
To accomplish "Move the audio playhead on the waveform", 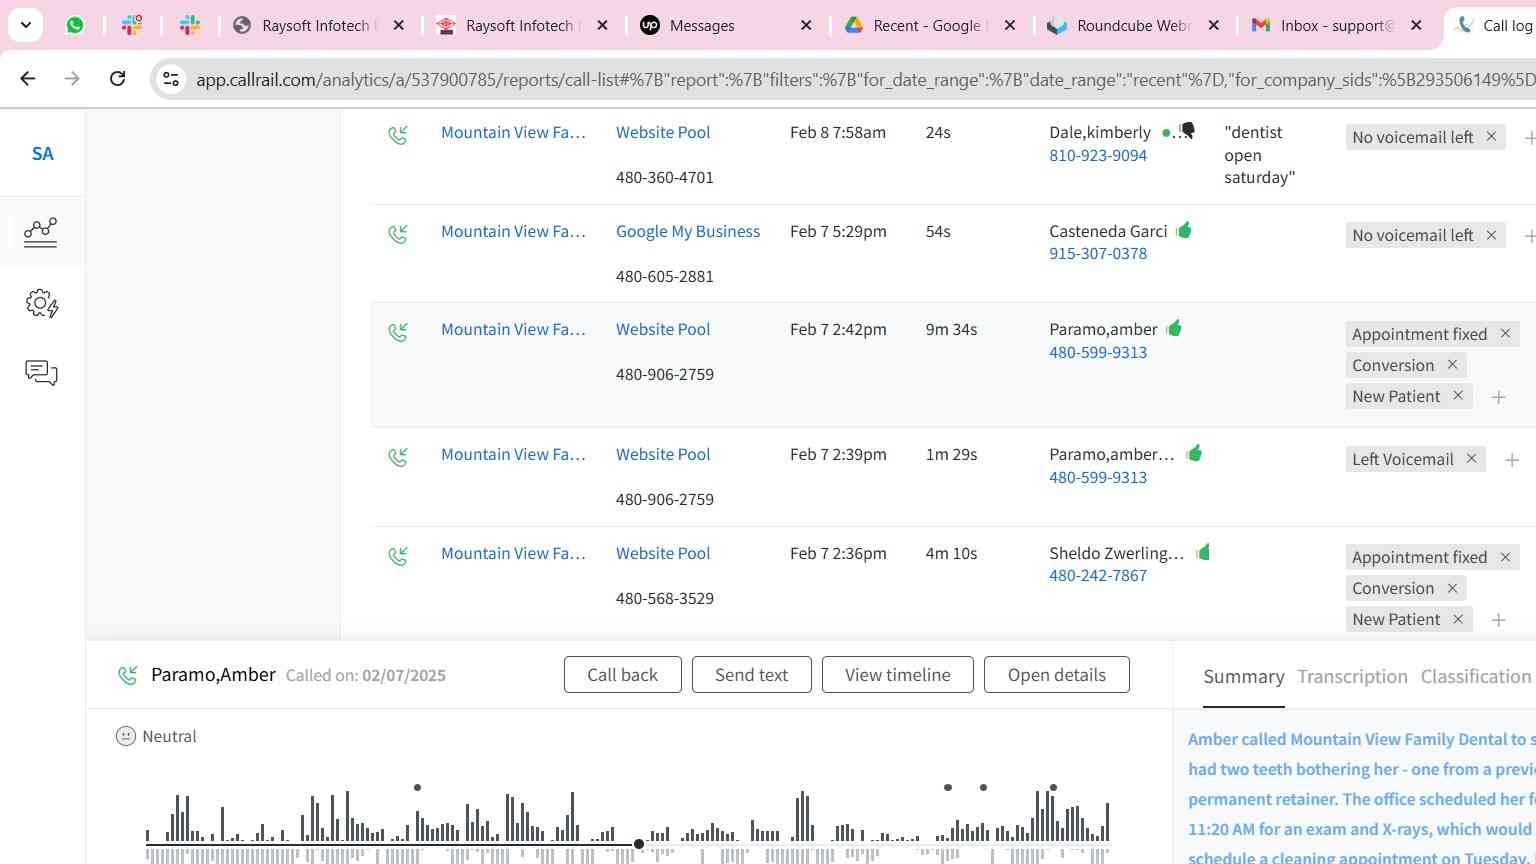I will 639,844.
